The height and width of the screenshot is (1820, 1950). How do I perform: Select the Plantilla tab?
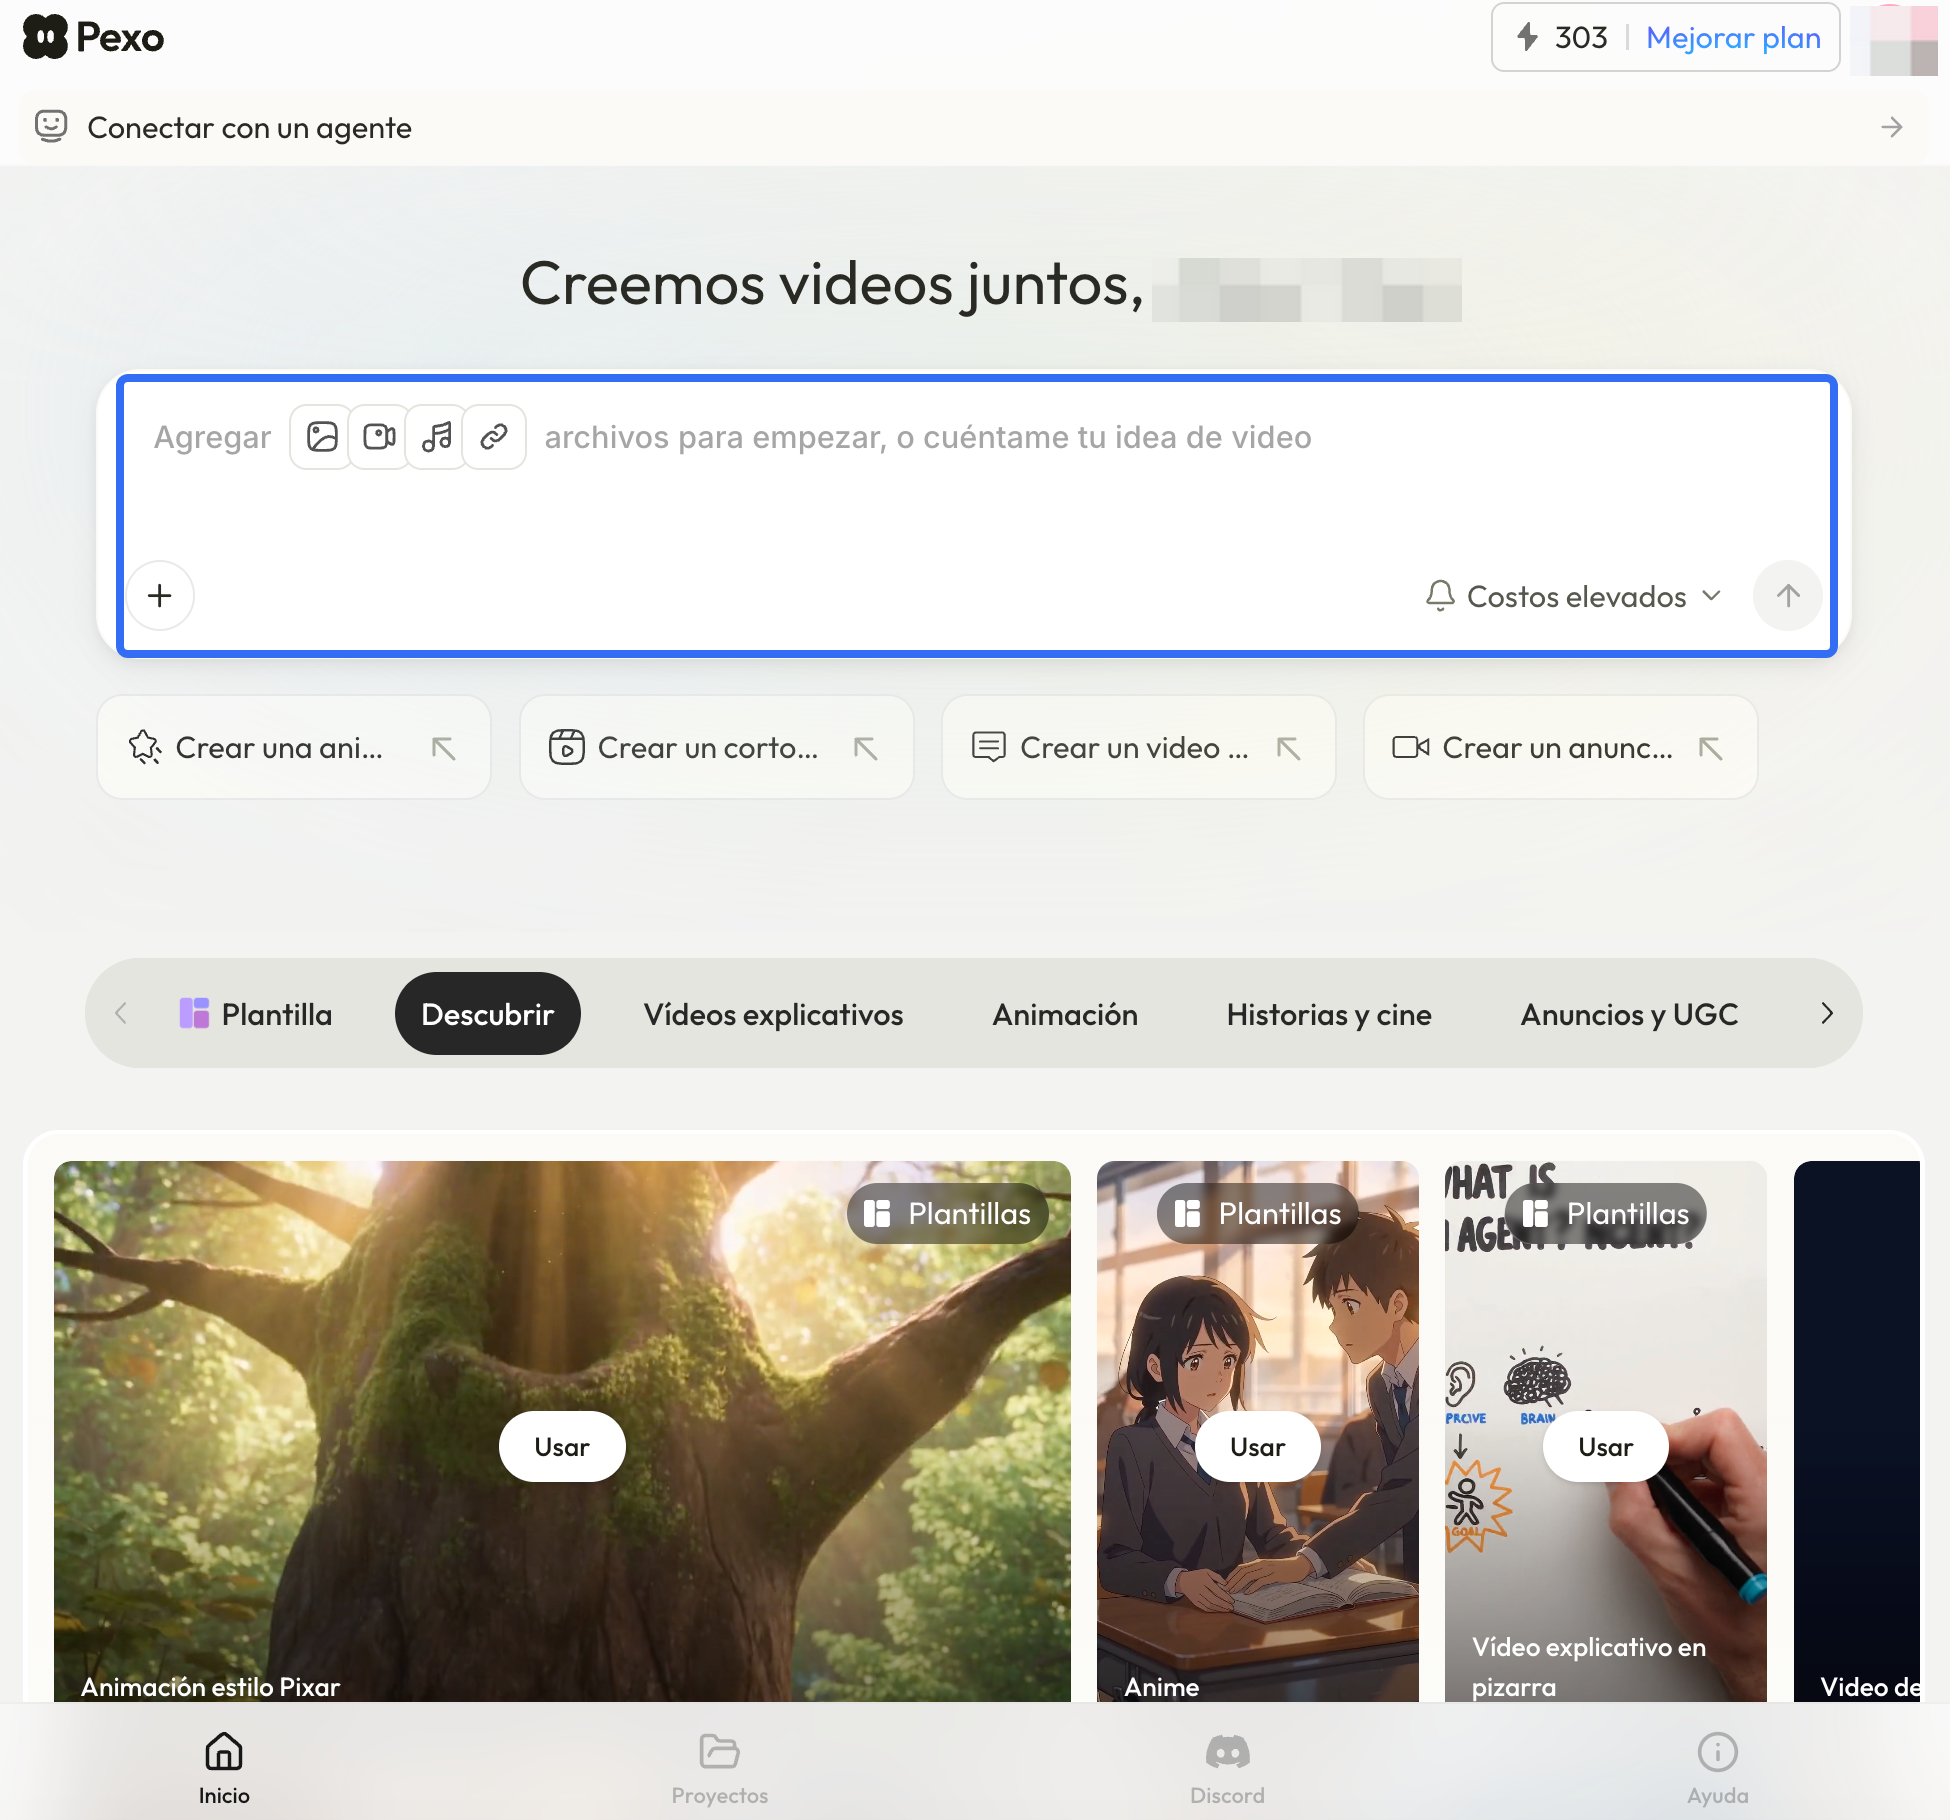[256, 1014]
